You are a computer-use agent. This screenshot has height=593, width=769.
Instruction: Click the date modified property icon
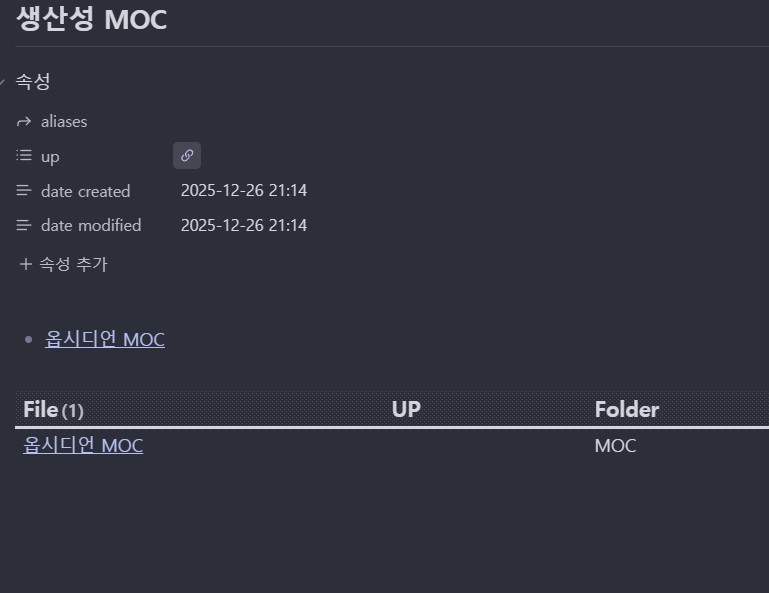pyautogui.click(x=24, y=225)
